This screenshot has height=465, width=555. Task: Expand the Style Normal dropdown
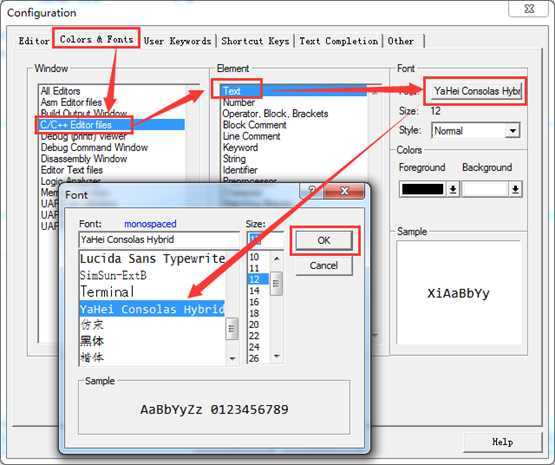pyautogui.click(x=512, y=131)
